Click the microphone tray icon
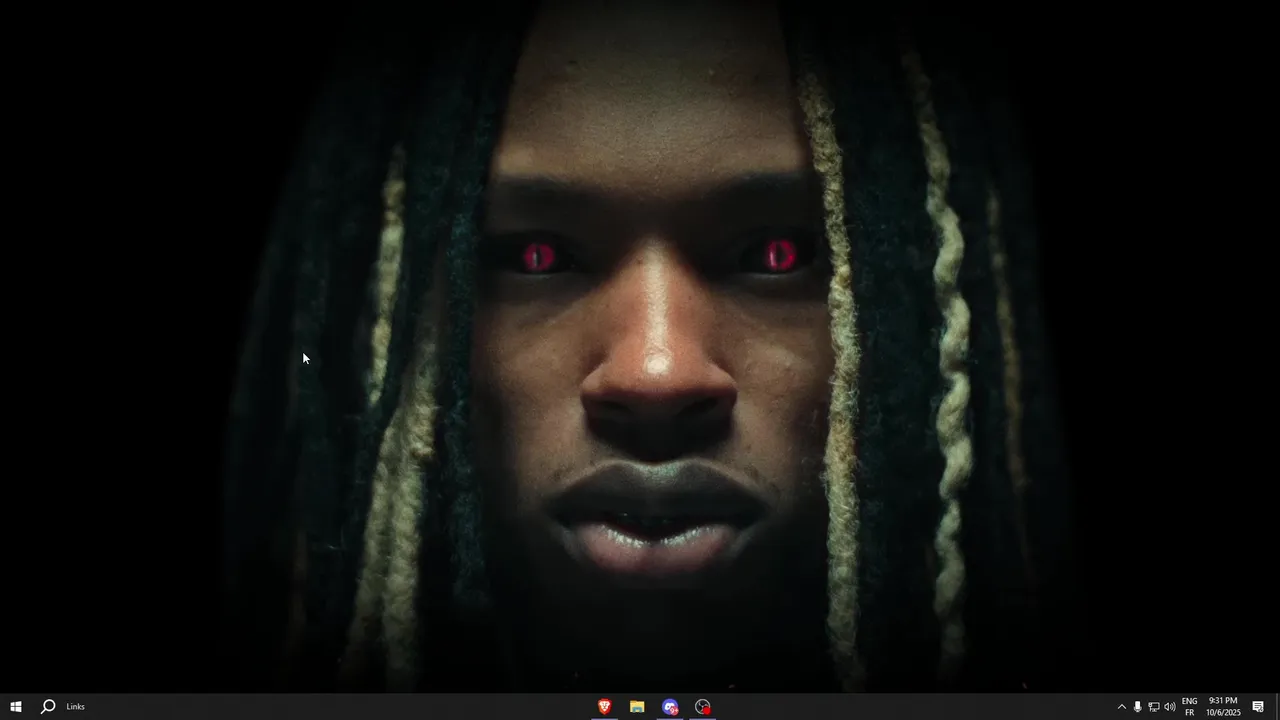Image resolution: width=1280 pixels, height=720 pixels. [x=1137, y=707]
